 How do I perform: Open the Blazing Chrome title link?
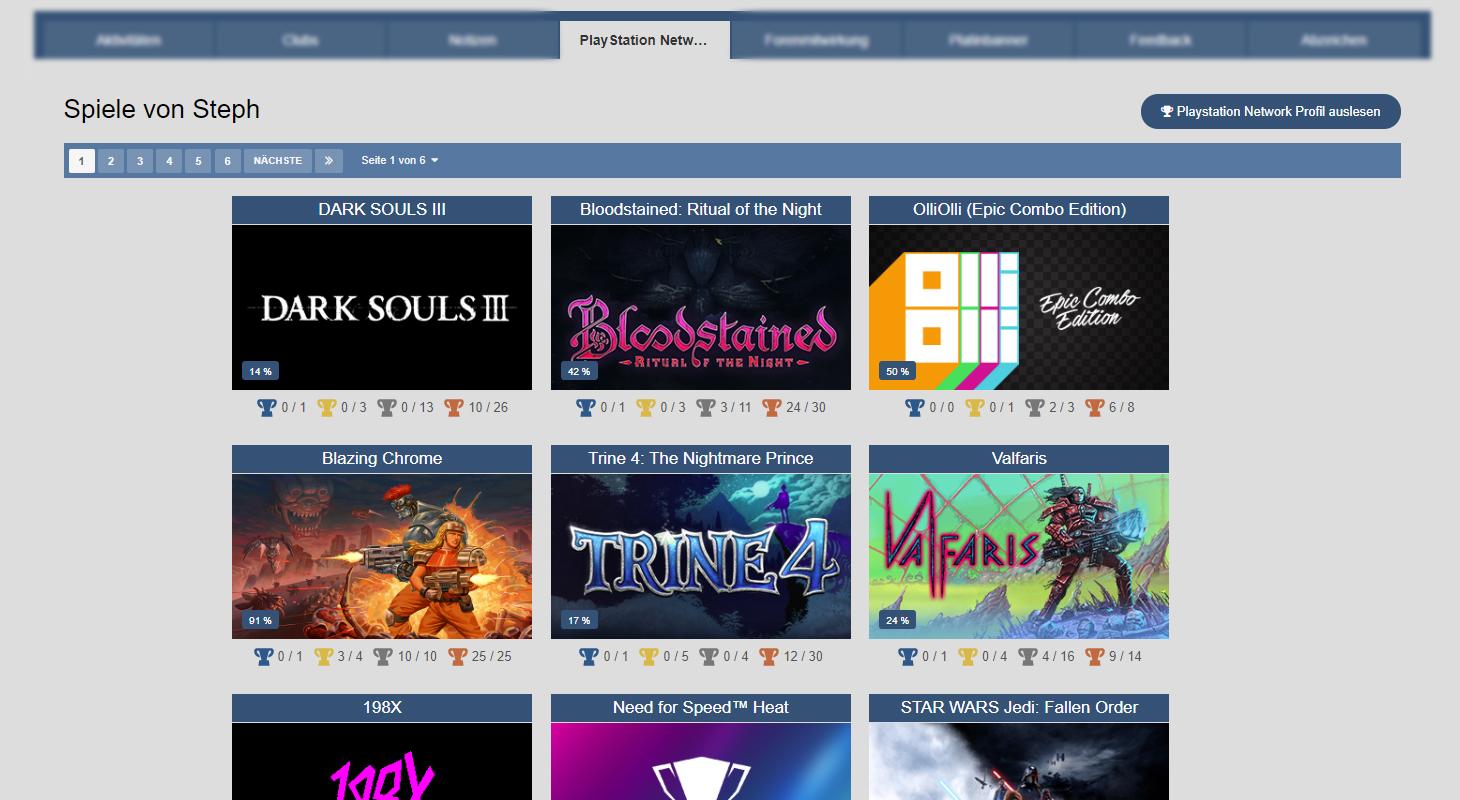382,458
